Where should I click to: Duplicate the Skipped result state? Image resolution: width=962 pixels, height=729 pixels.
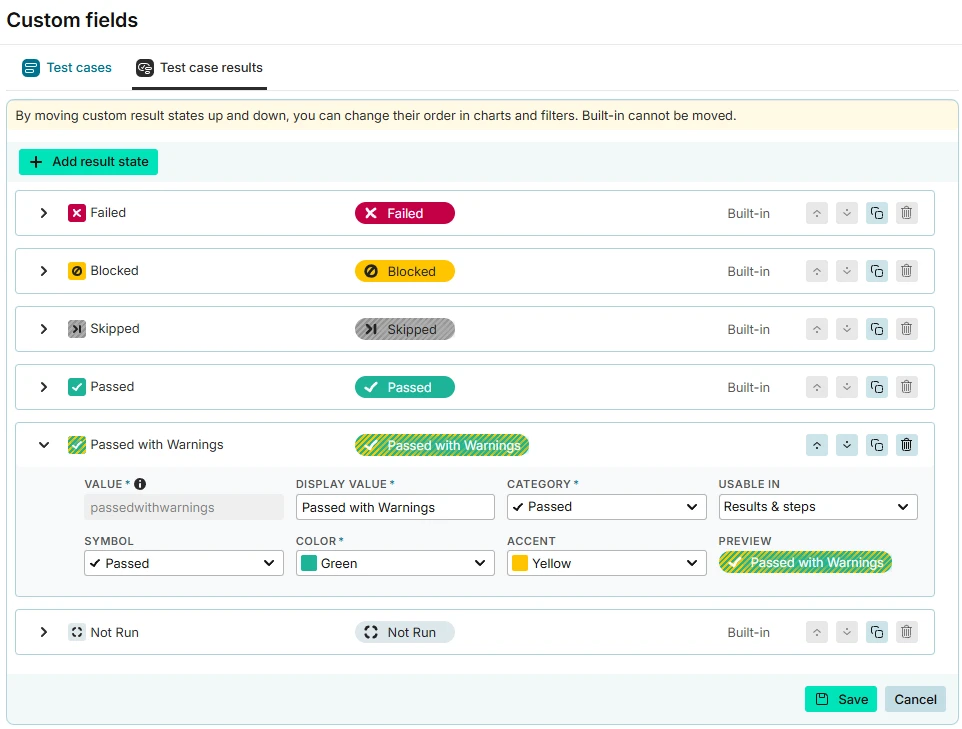(x=877, y=329)
